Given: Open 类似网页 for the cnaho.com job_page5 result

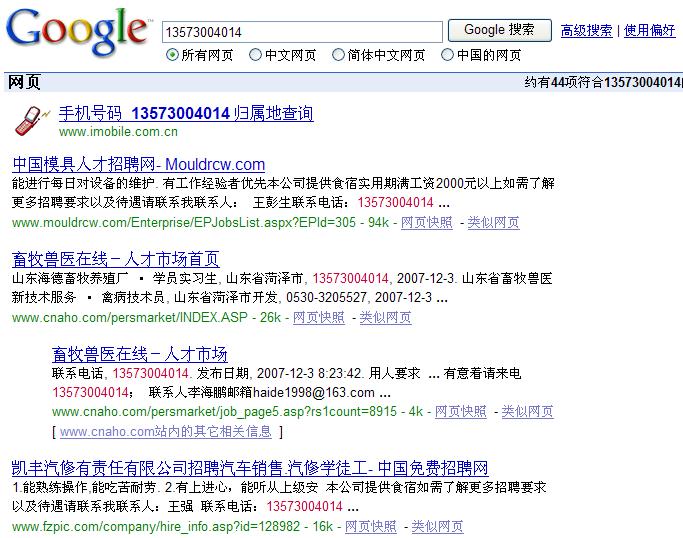Looking at the screenshot, I should click(527, 411).
